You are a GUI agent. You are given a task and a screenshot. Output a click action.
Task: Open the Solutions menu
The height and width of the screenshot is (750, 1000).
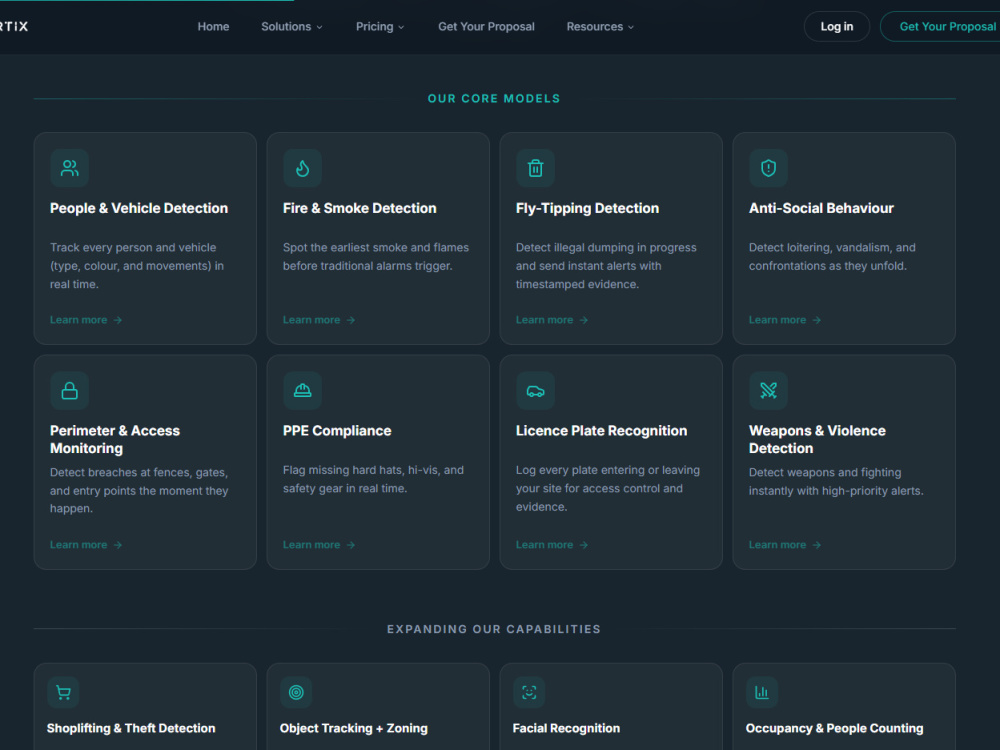click(x=291, y=27)
